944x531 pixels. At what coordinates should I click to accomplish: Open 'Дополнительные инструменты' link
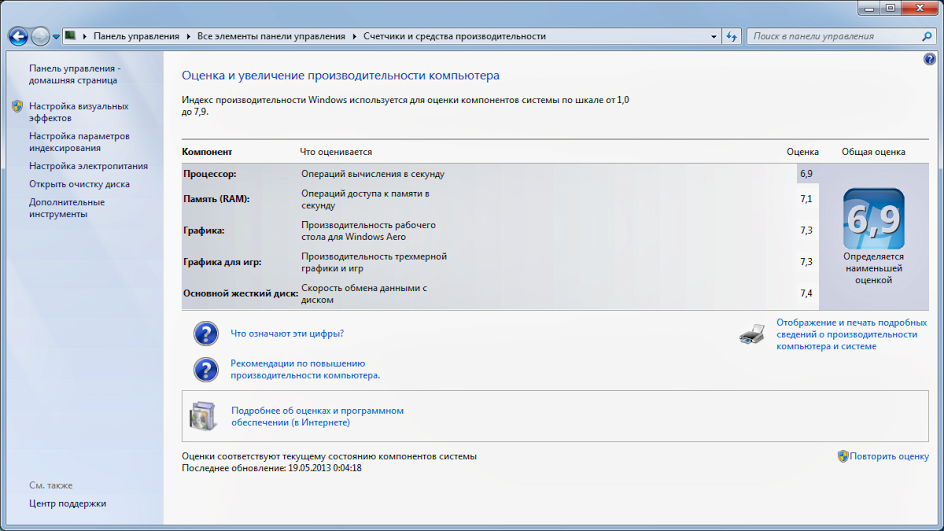[x=67, y=208]
